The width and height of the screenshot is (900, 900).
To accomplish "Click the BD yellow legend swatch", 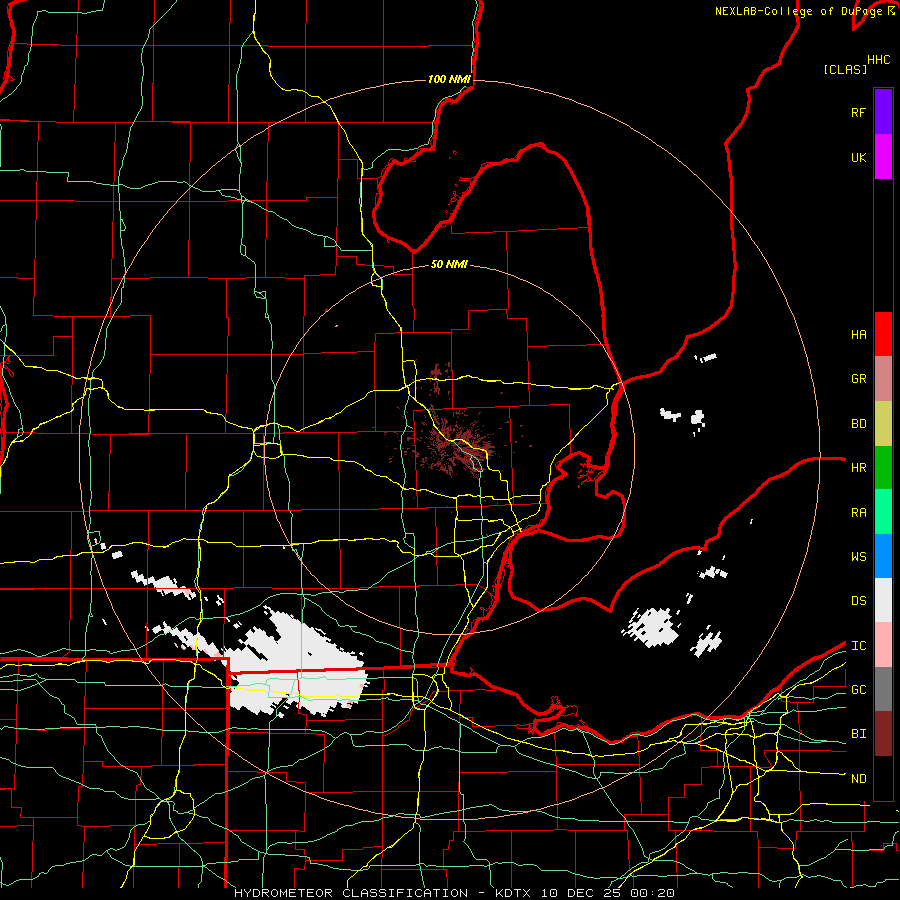I will click(x=883, y=424).
